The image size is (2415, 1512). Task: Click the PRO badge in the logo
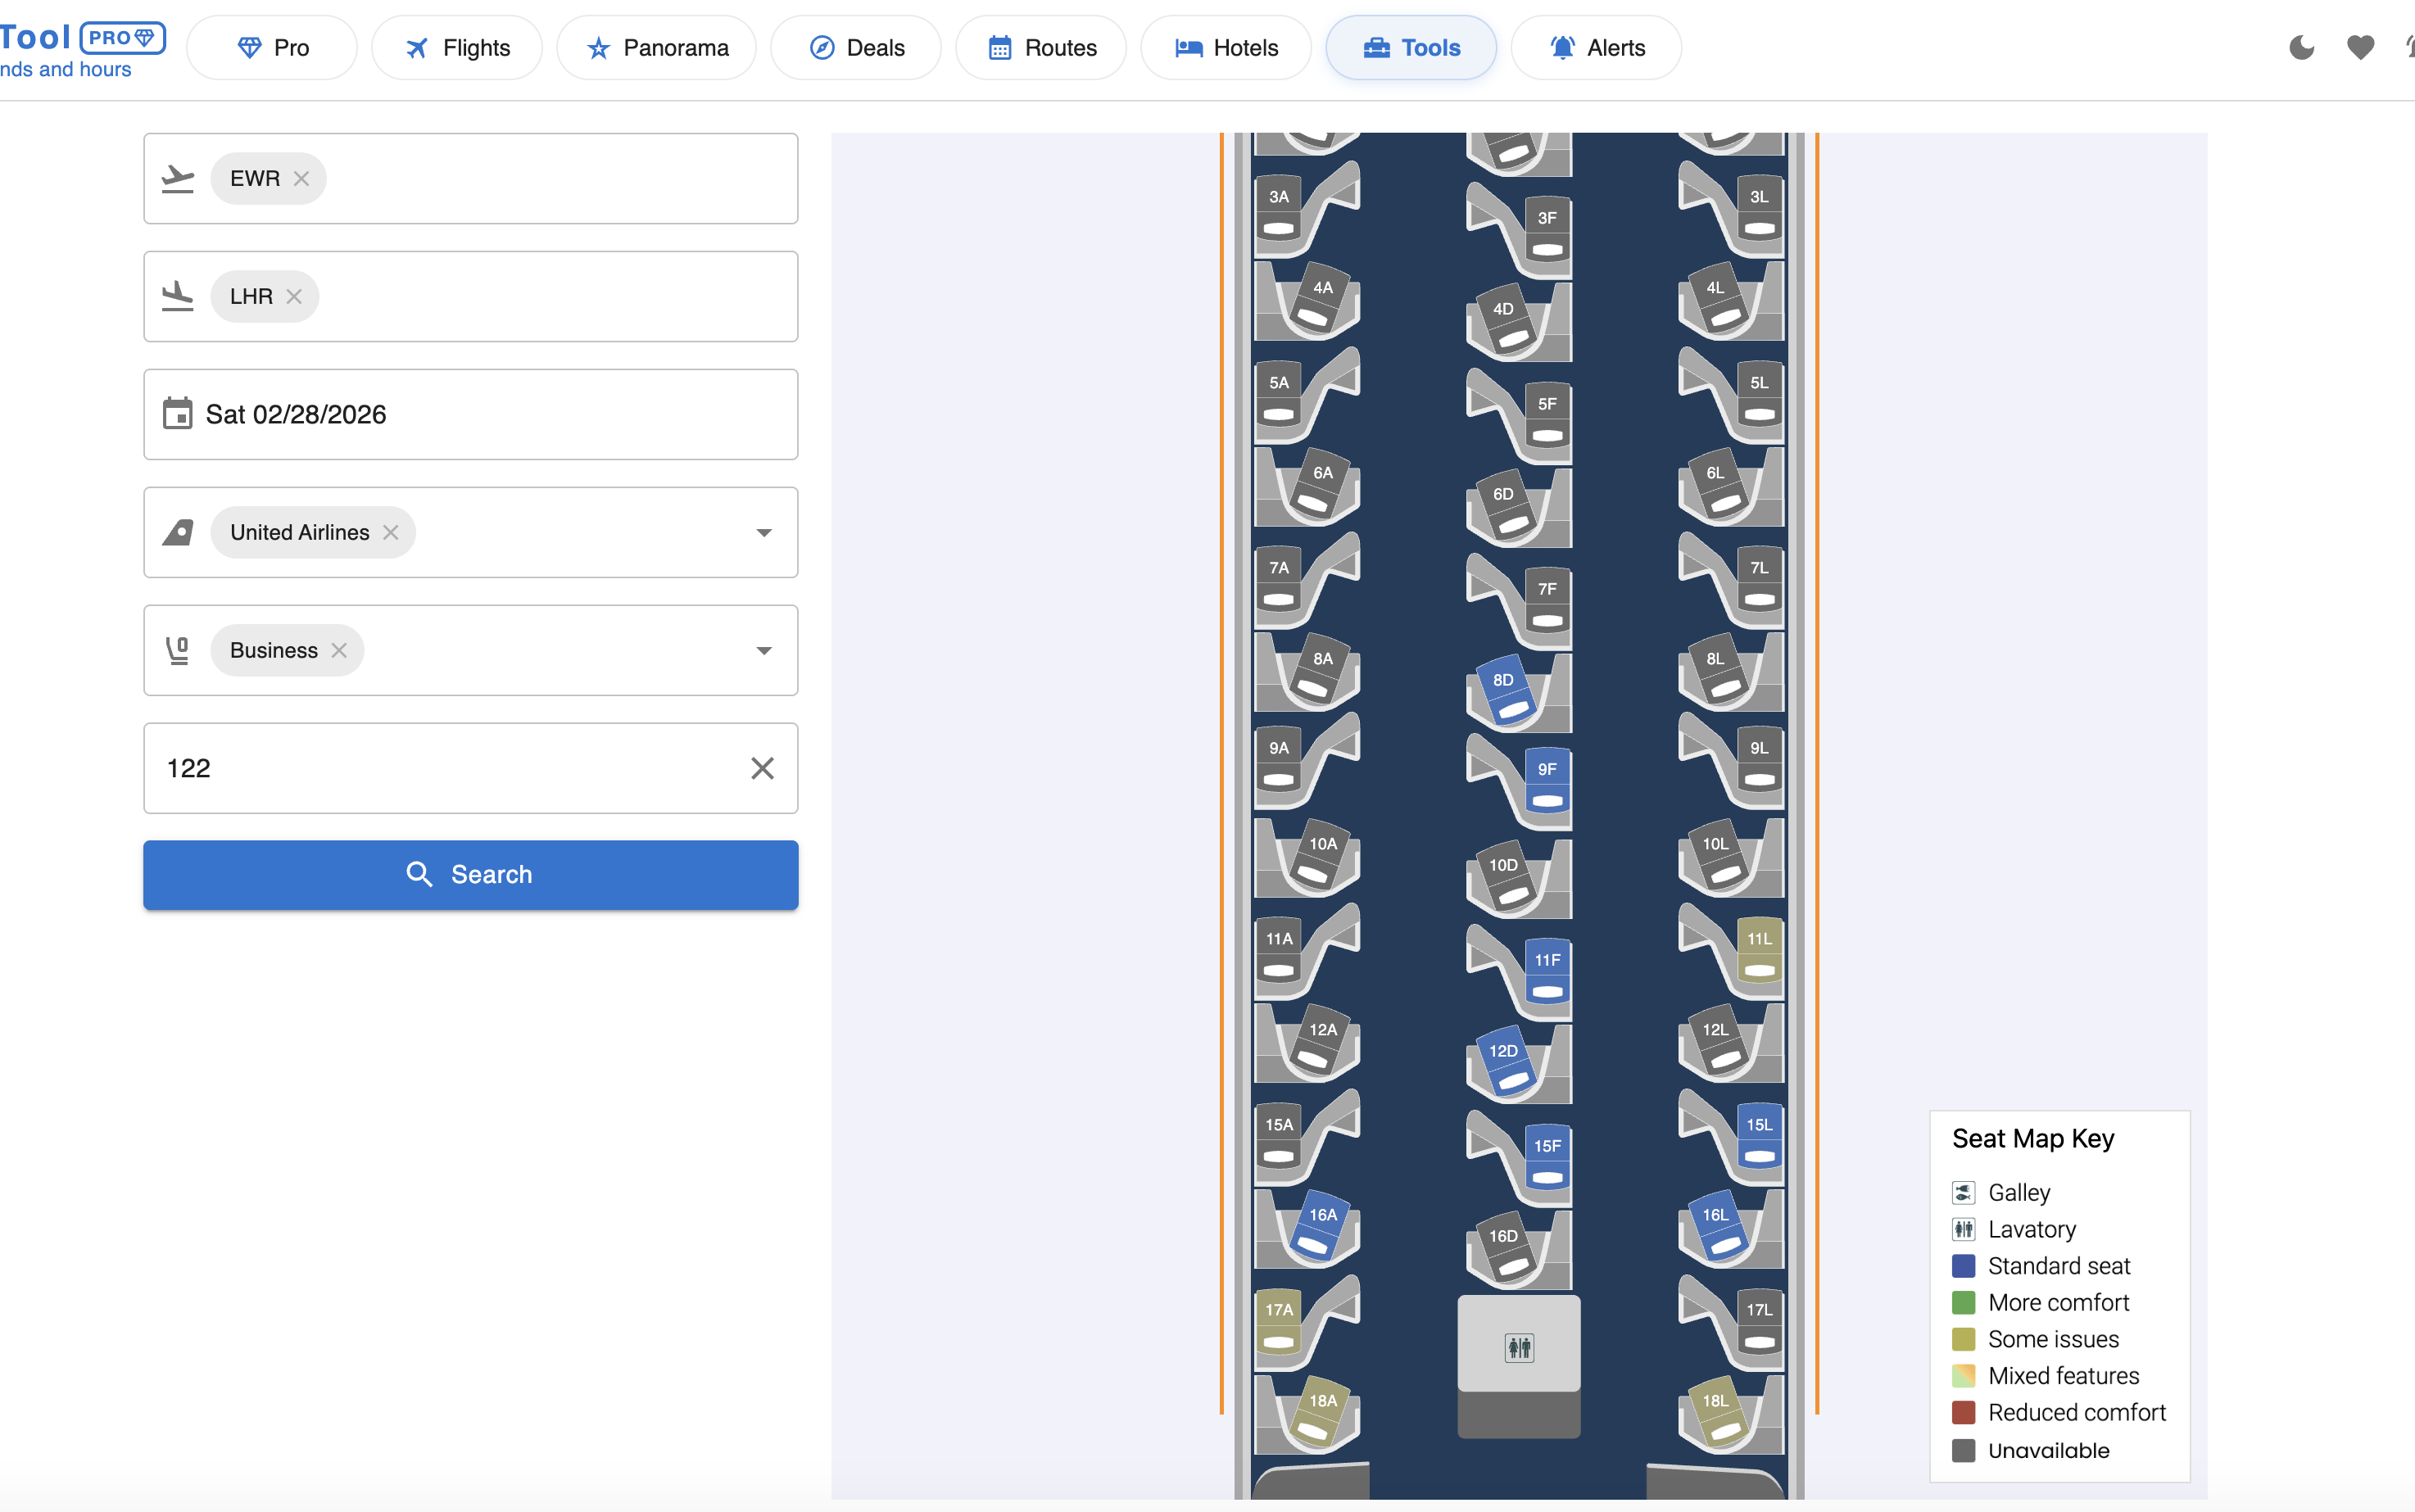122,38
